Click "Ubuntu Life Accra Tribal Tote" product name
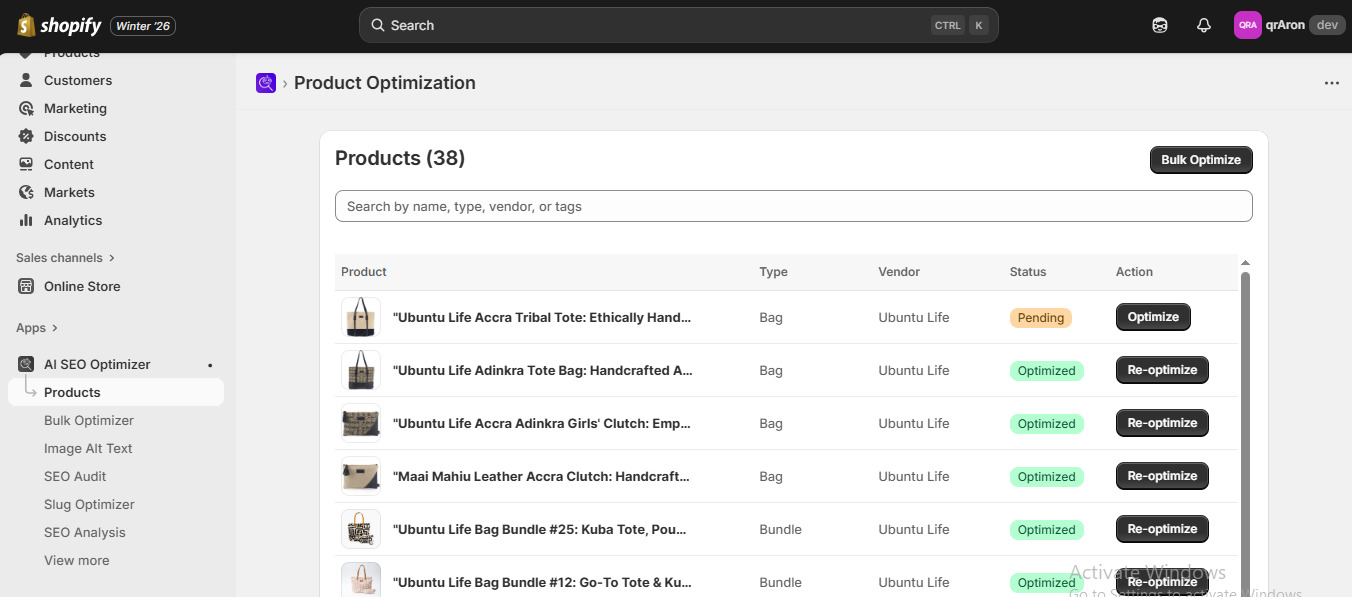1352x597 pixels. point(542,317)
